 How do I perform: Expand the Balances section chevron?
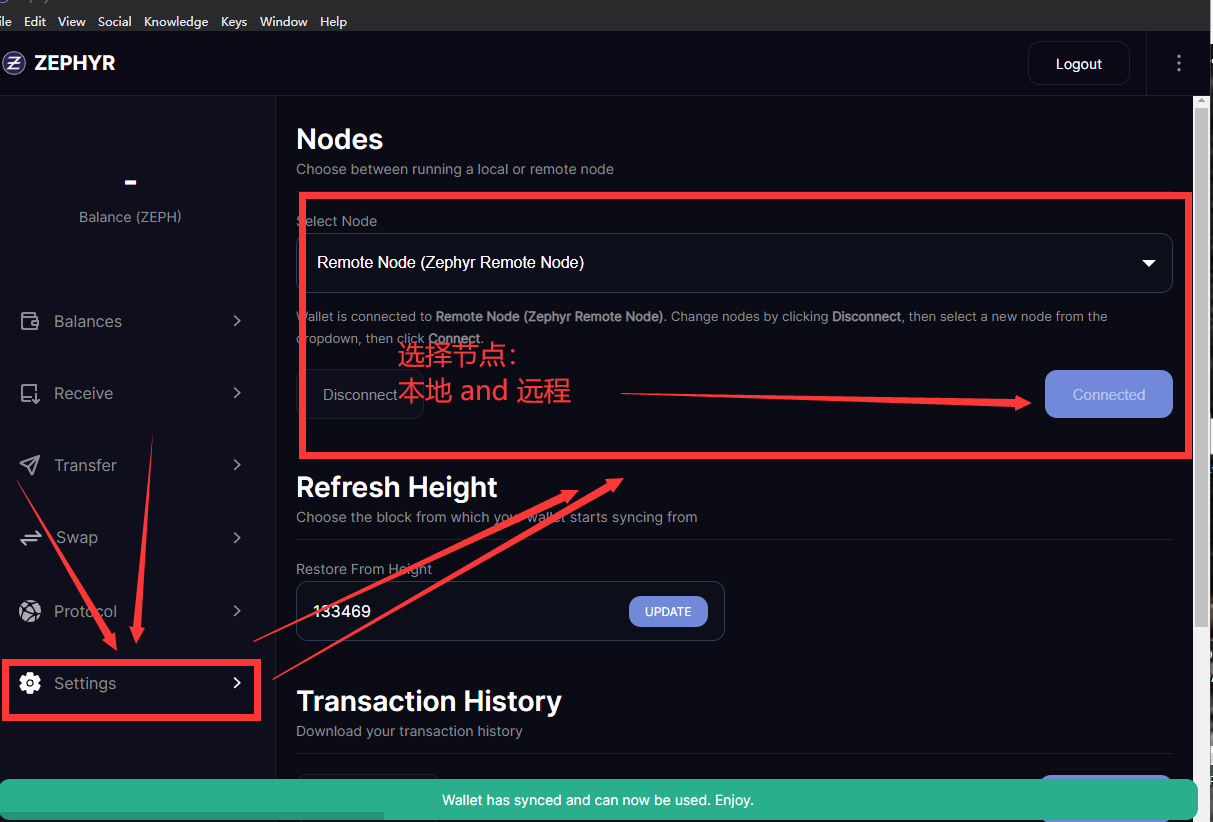[237, 321]
